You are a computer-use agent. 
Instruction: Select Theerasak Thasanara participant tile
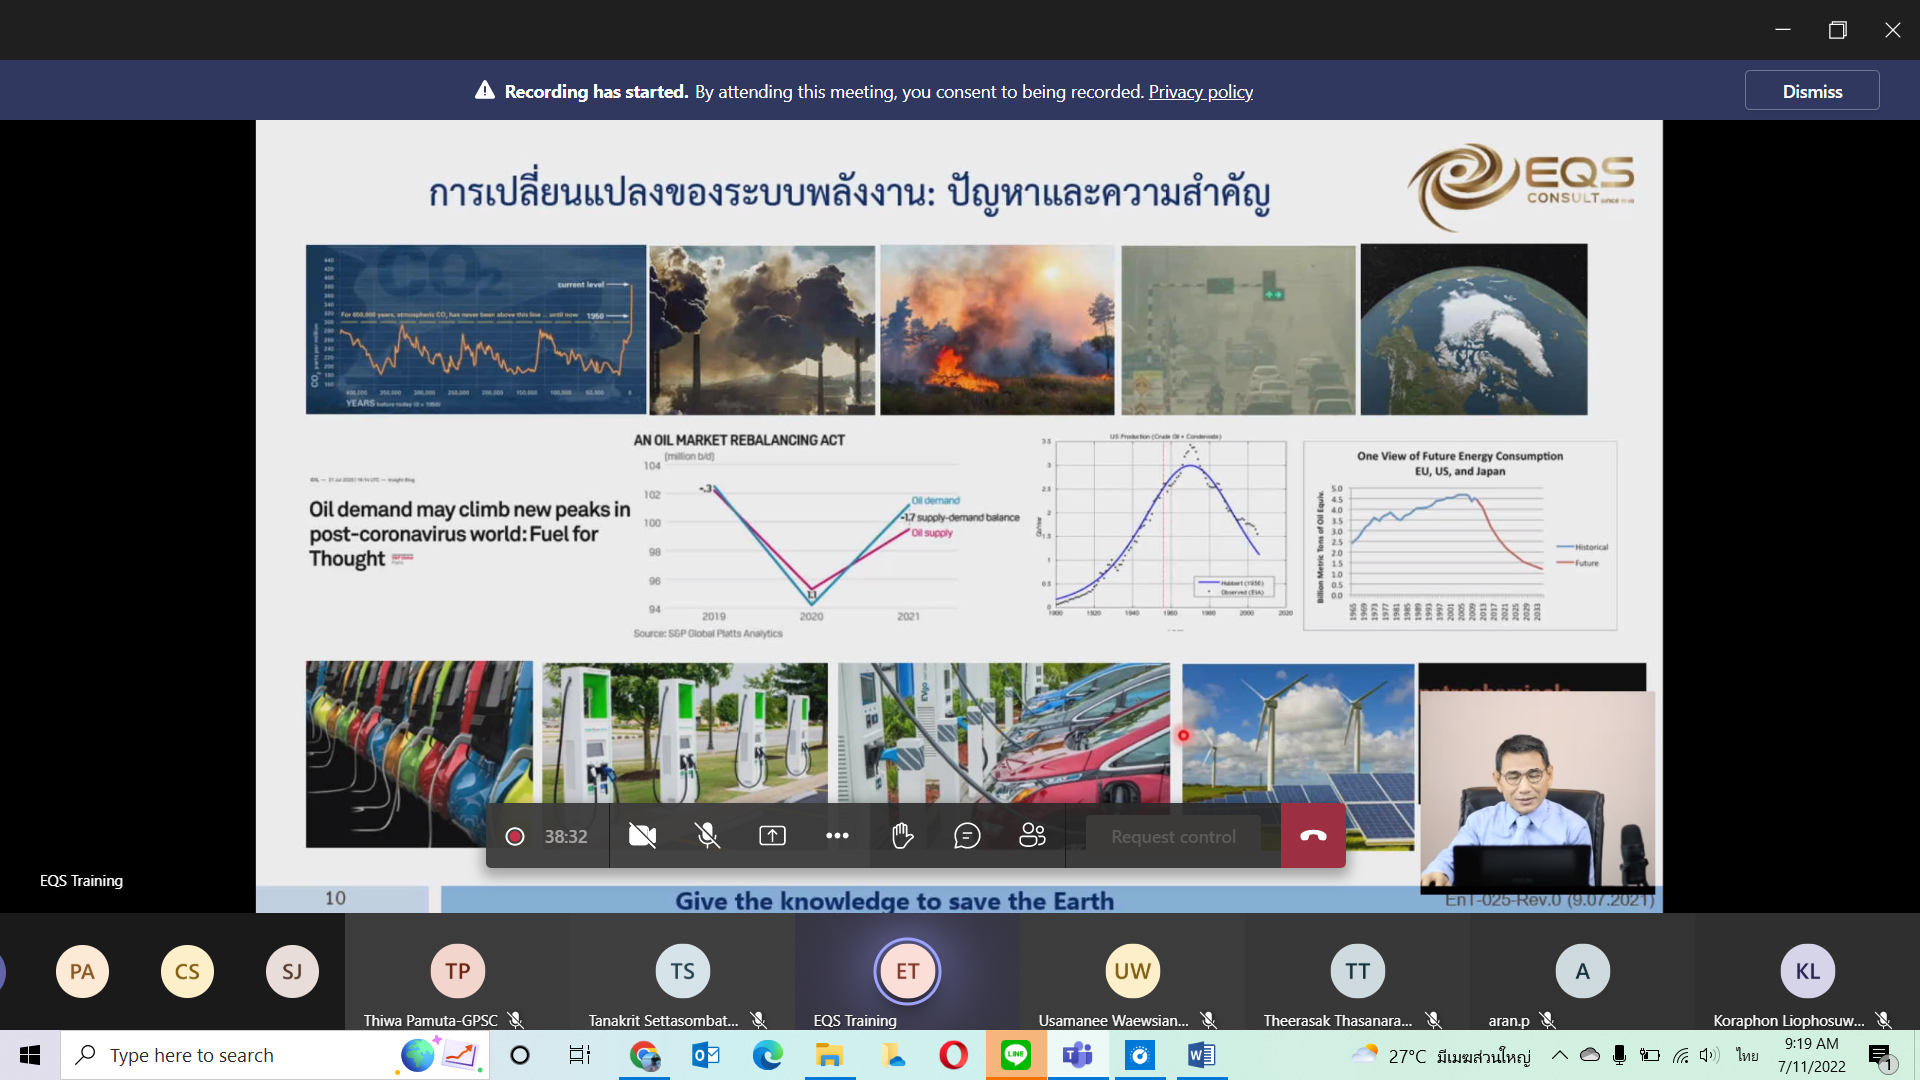(1358, 972)
